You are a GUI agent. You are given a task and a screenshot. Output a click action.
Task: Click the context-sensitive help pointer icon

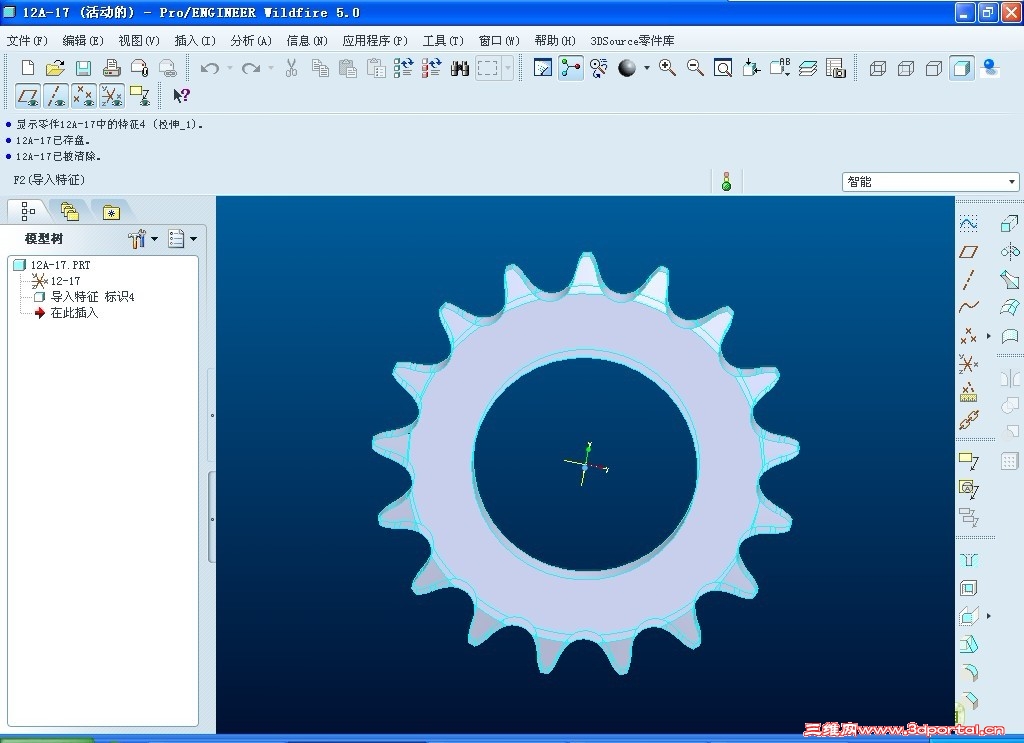coord(181,96)
